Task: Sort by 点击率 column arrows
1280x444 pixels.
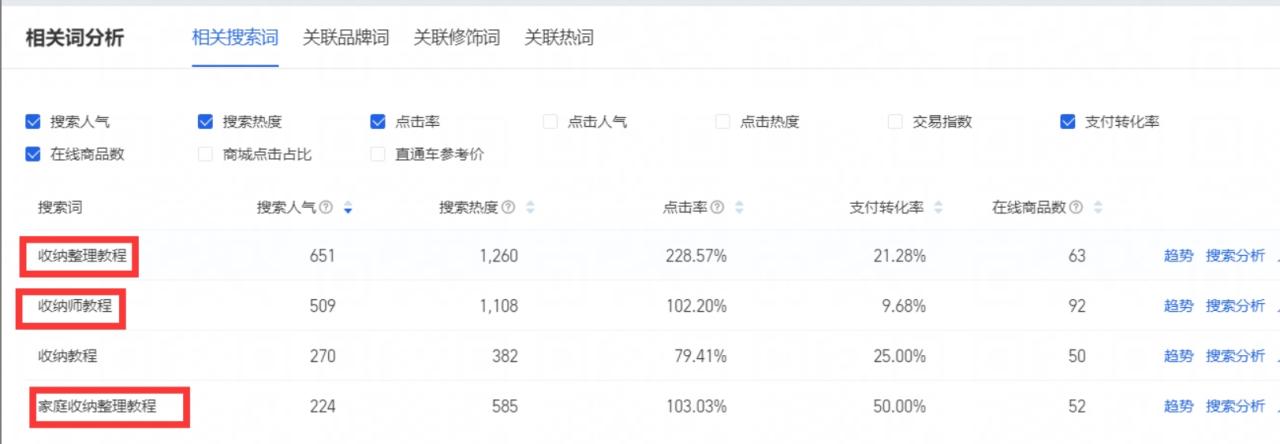Action: pyautogui.click(x=739, y=208)
